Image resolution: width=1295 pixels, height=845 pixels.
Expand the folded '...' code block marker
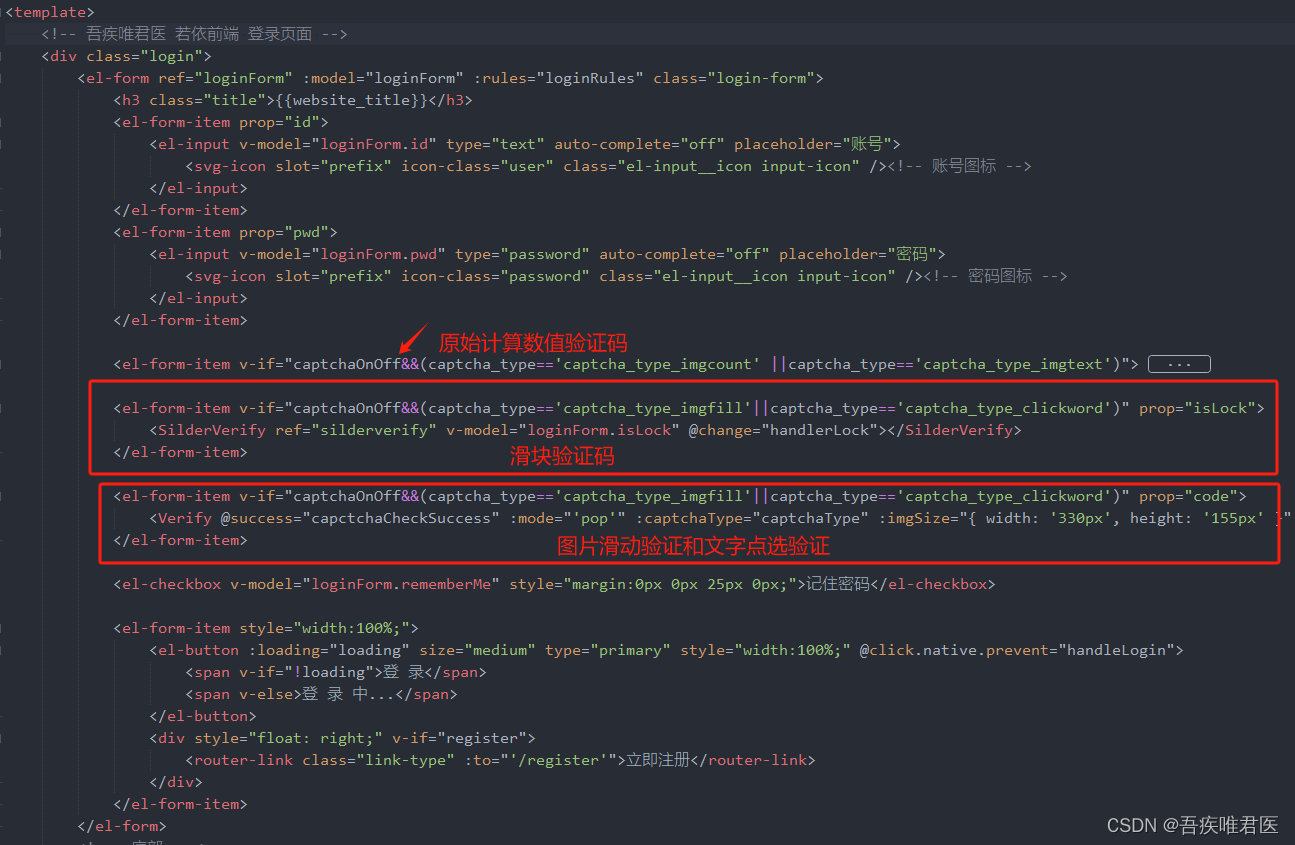tap(1179, 364)
